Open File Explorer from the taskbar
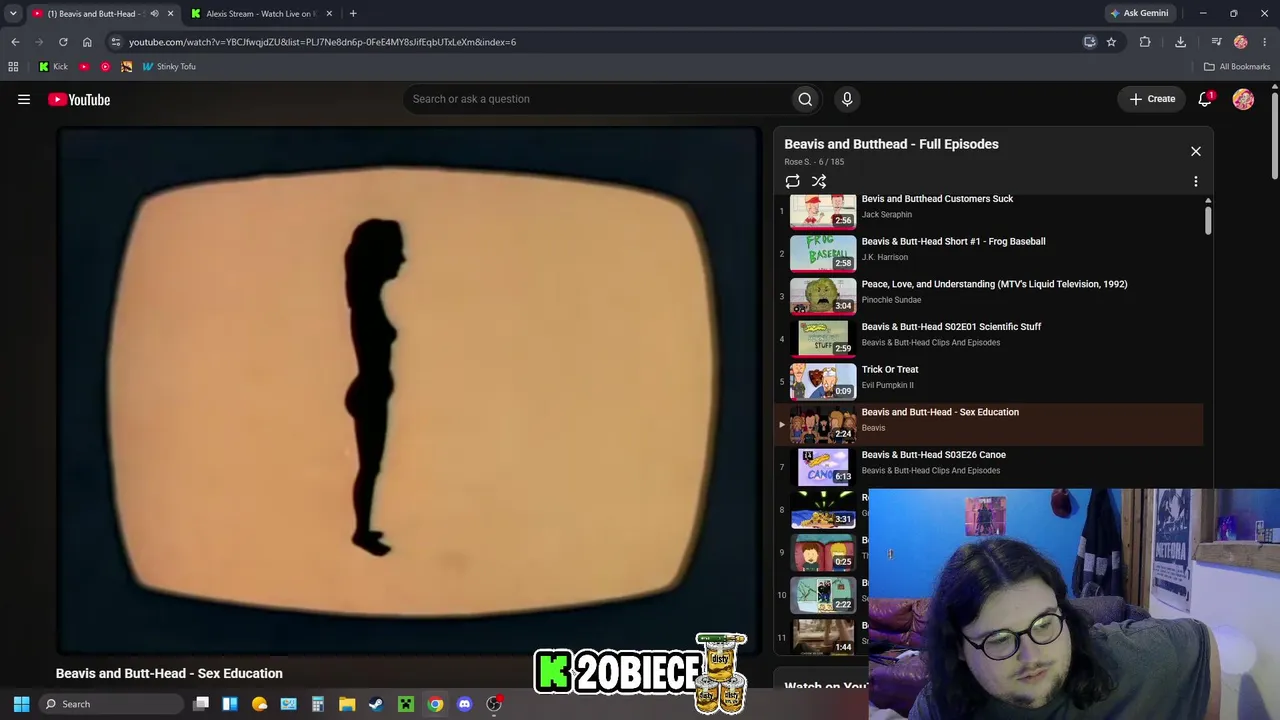Screen dimensions: 1280x720 coord(347,704)
